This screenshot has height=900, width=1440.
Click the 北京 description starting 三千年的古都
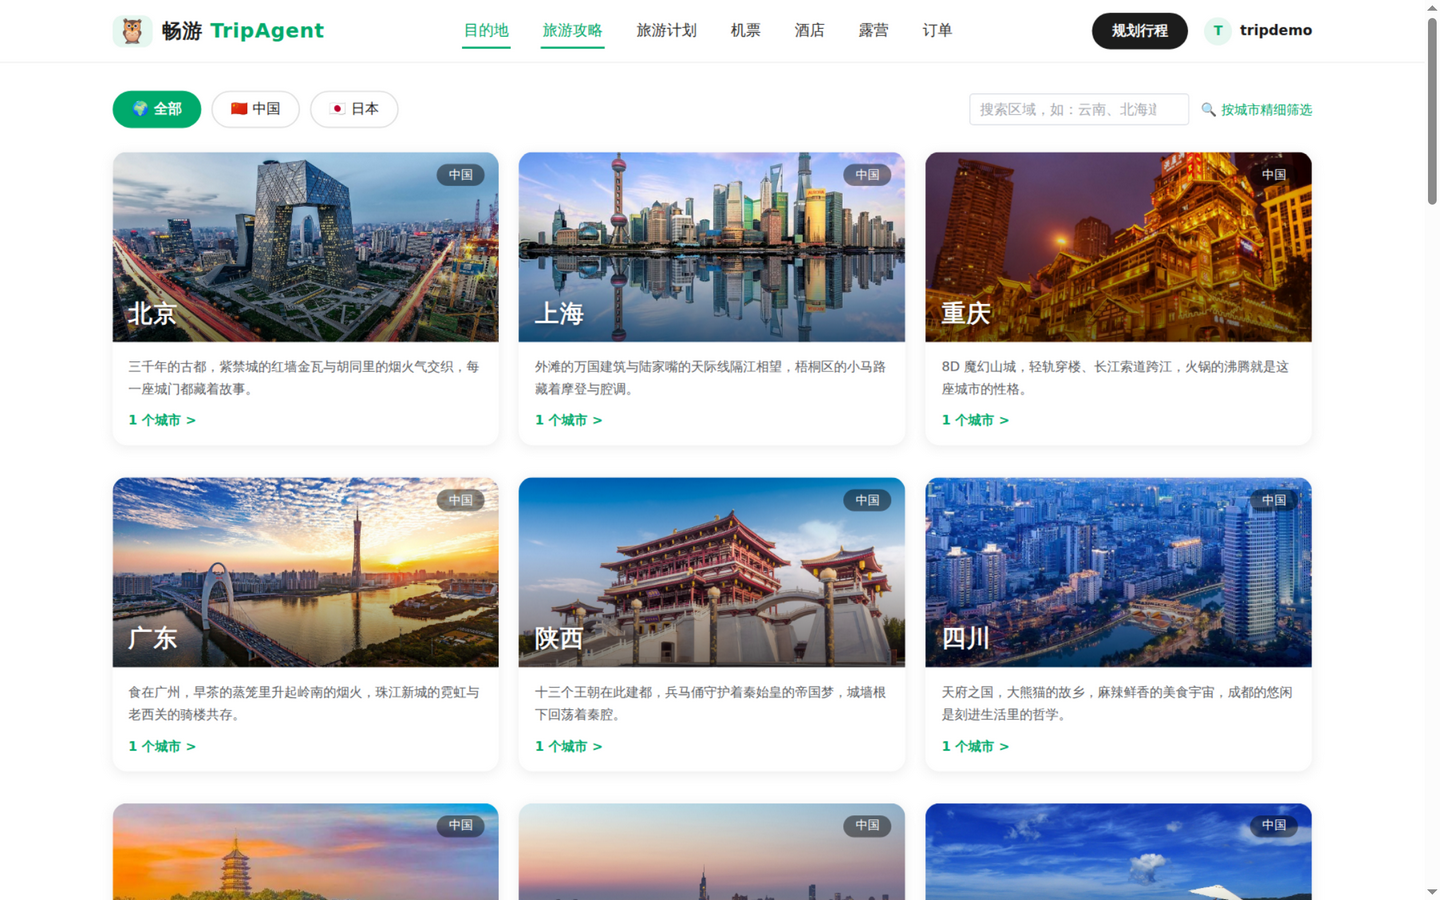tap(304, 378)
